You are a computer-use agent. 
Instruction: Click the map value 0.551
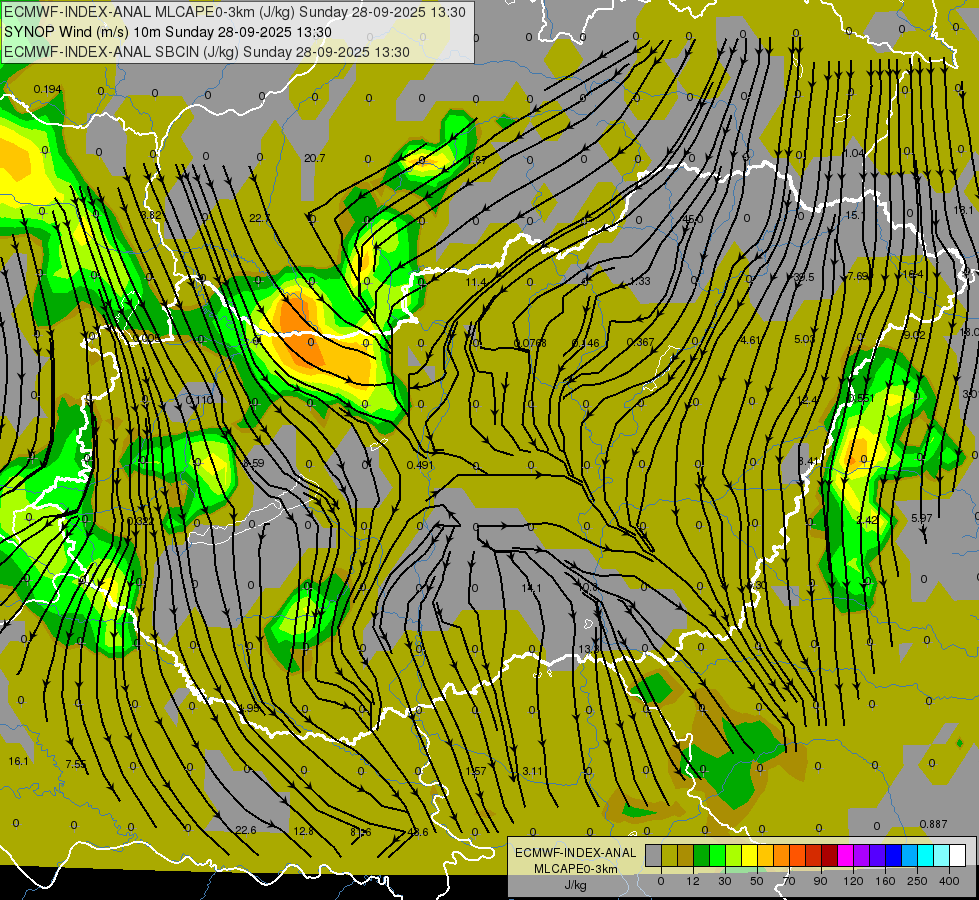pos(861,398)
